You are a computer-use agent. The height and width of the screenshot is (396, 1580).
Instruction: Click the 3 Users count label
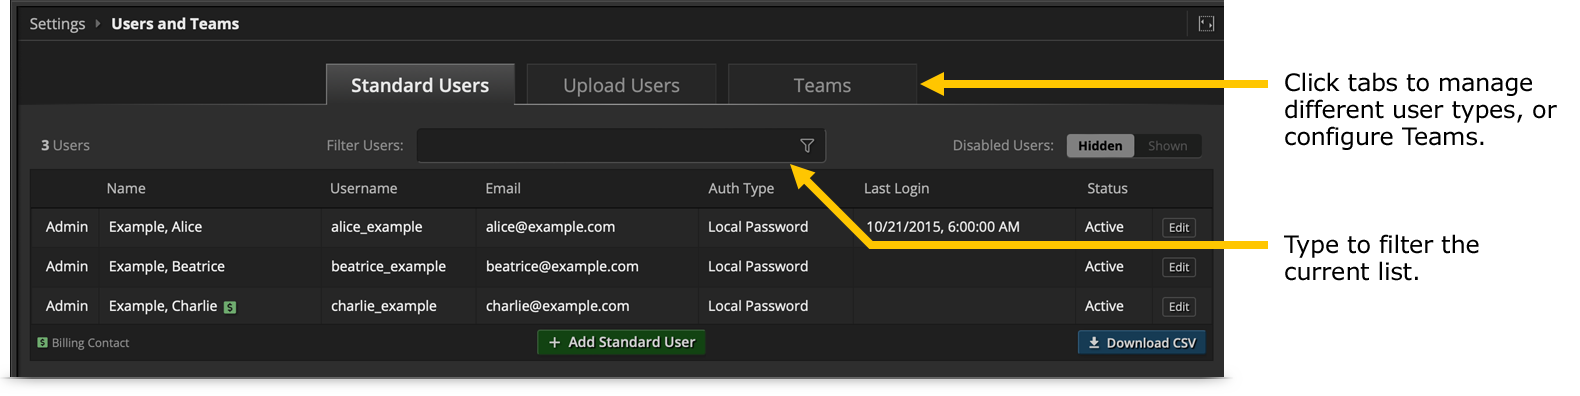tap(65, 146)
